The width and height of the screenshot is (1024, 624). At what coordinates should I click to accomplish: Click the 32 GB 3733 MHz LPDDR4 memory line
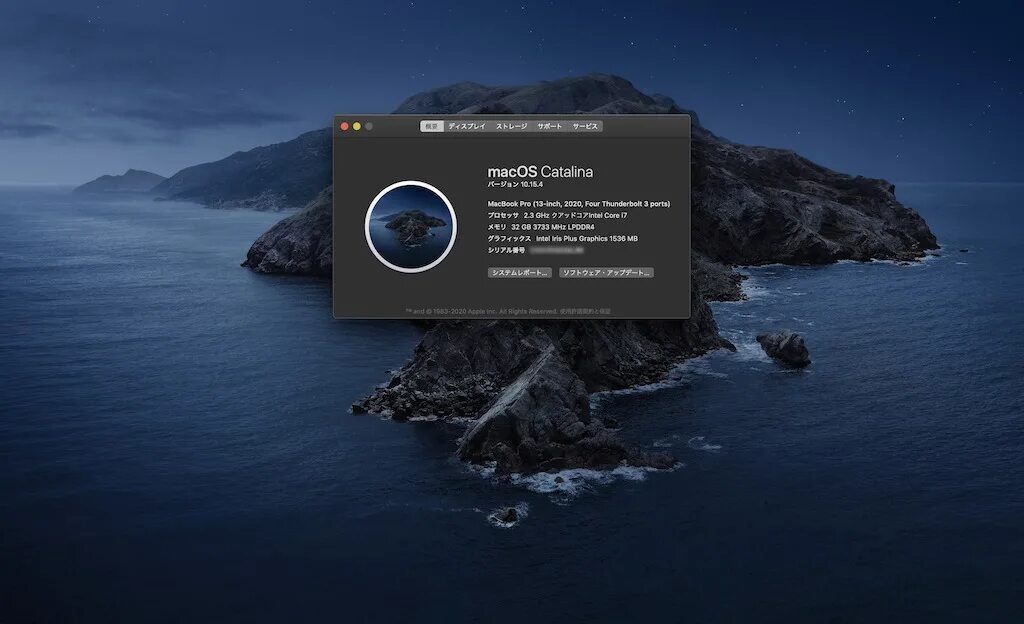541,227
